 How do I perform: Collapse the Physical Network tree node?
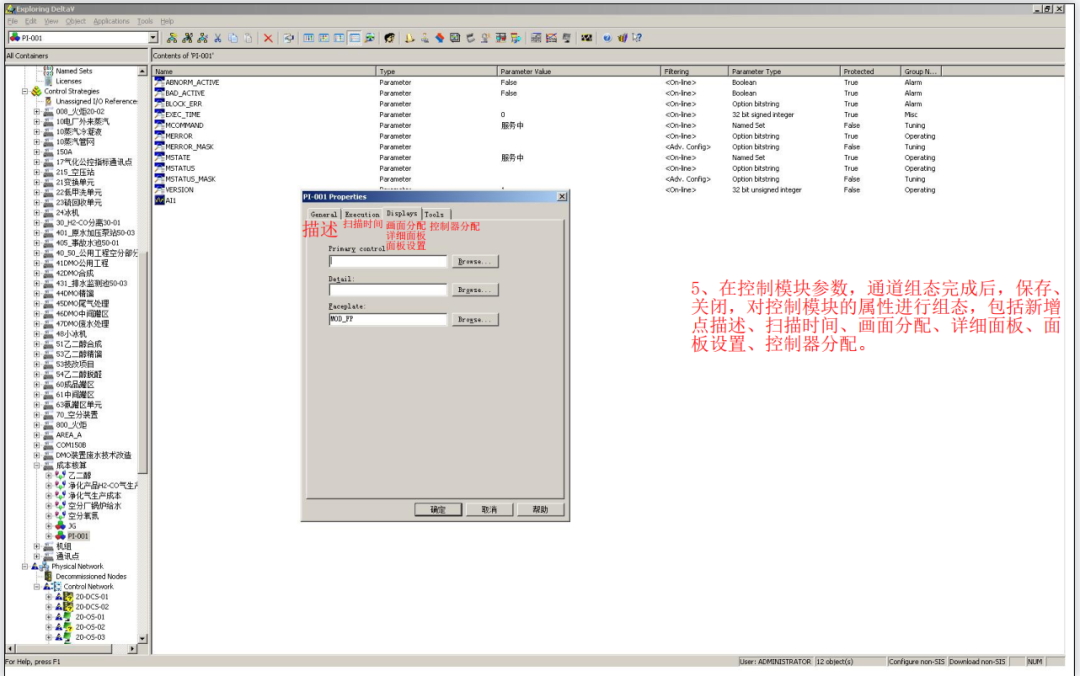[27, 566]
